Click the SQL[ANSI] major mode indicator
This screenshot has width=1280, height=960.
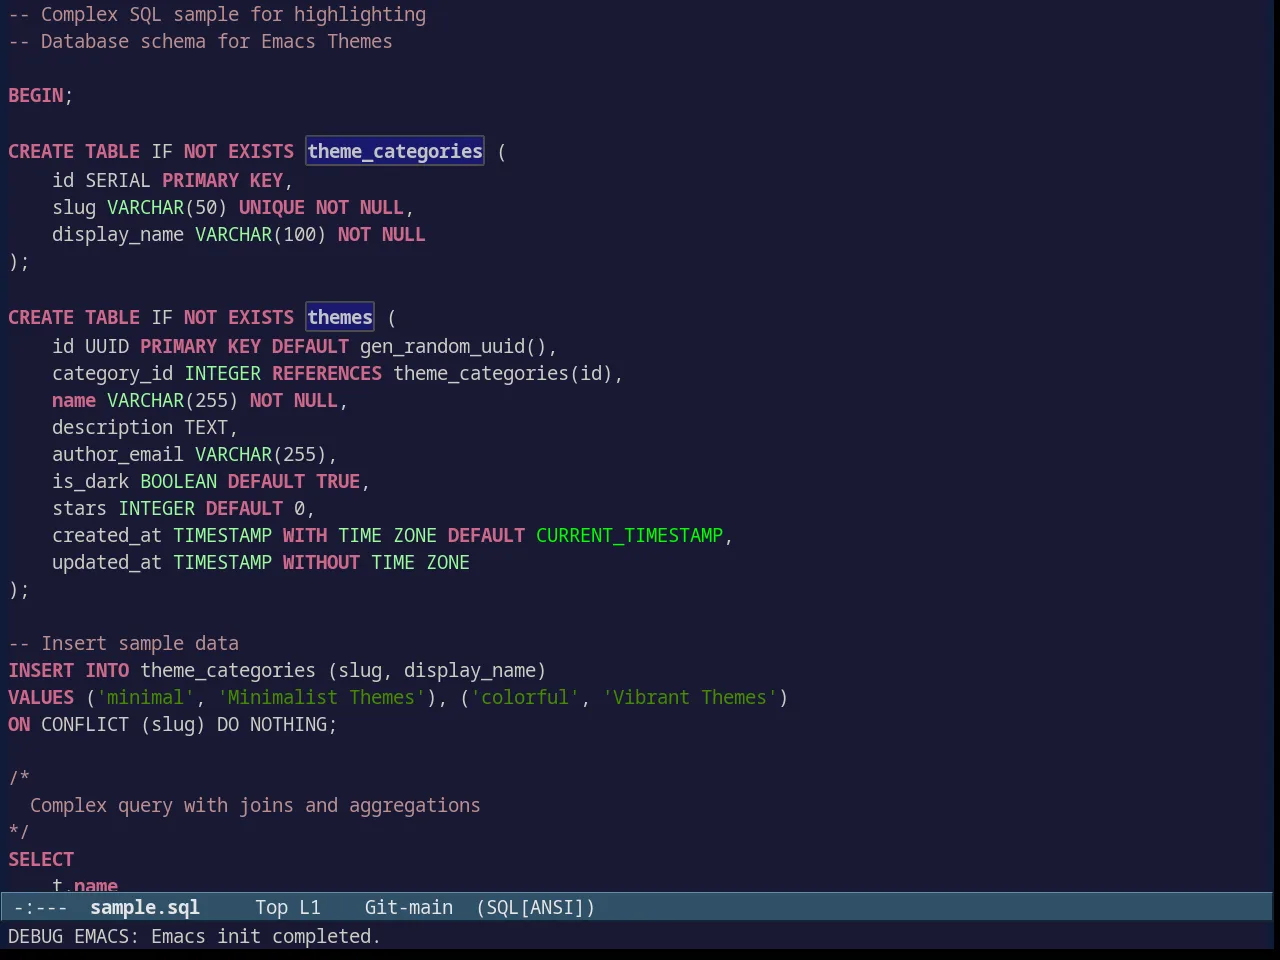(x=536, y=907)
